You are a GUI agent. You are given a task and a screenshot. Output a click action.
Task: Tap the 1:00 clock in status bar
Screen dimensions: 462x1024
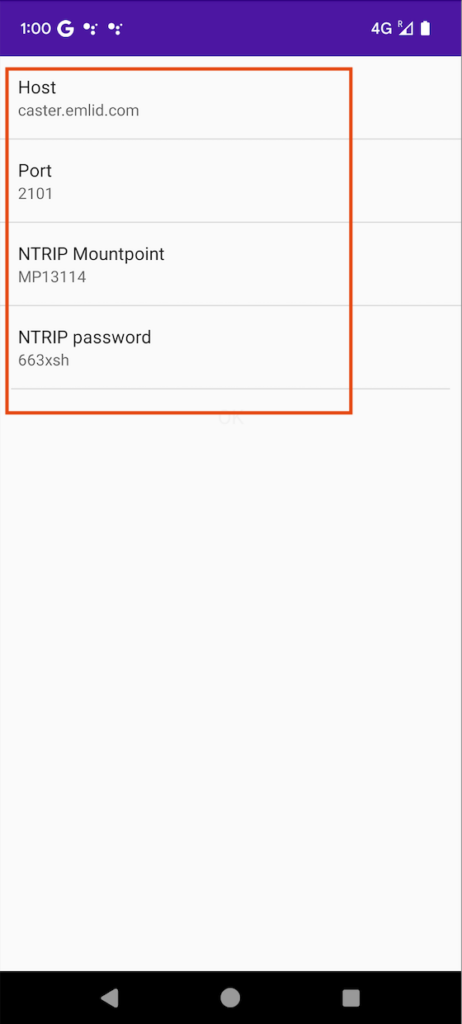point(35,28)
